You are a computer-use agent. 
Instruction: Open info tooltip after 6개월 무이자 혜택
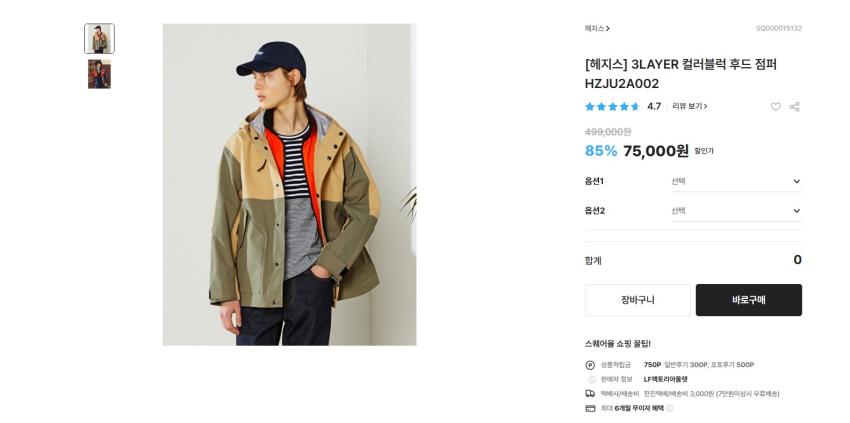[x=669, y=408]
